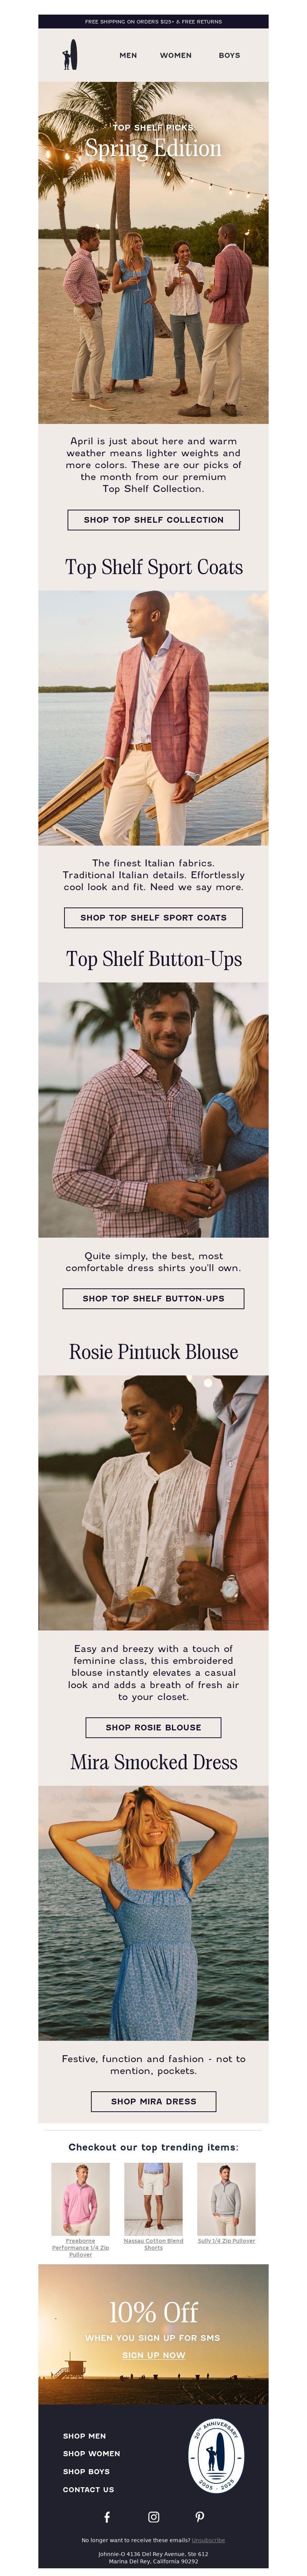Click Shop Top Shelf Sport Coats button

pos(153,917)
